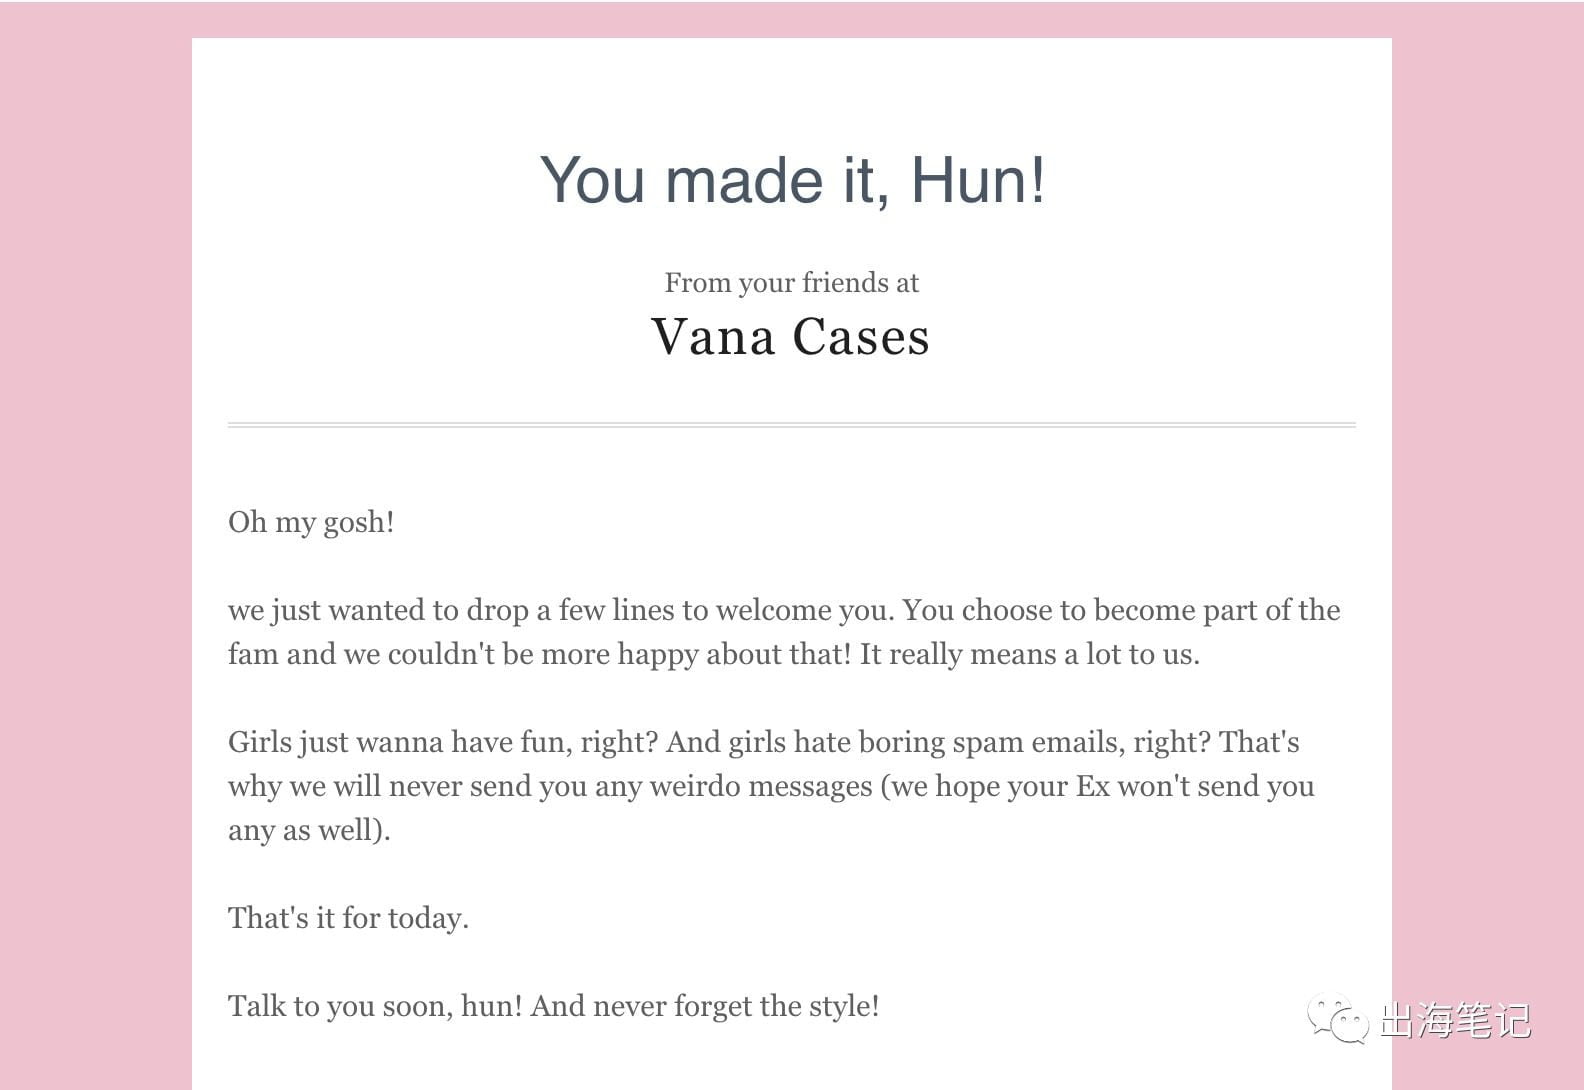Image resolution: width=1584 pixels, height=1090 pixels.
Task: Click the 'Oh my gosh!' greeting line
Action: tap(311, 522)
